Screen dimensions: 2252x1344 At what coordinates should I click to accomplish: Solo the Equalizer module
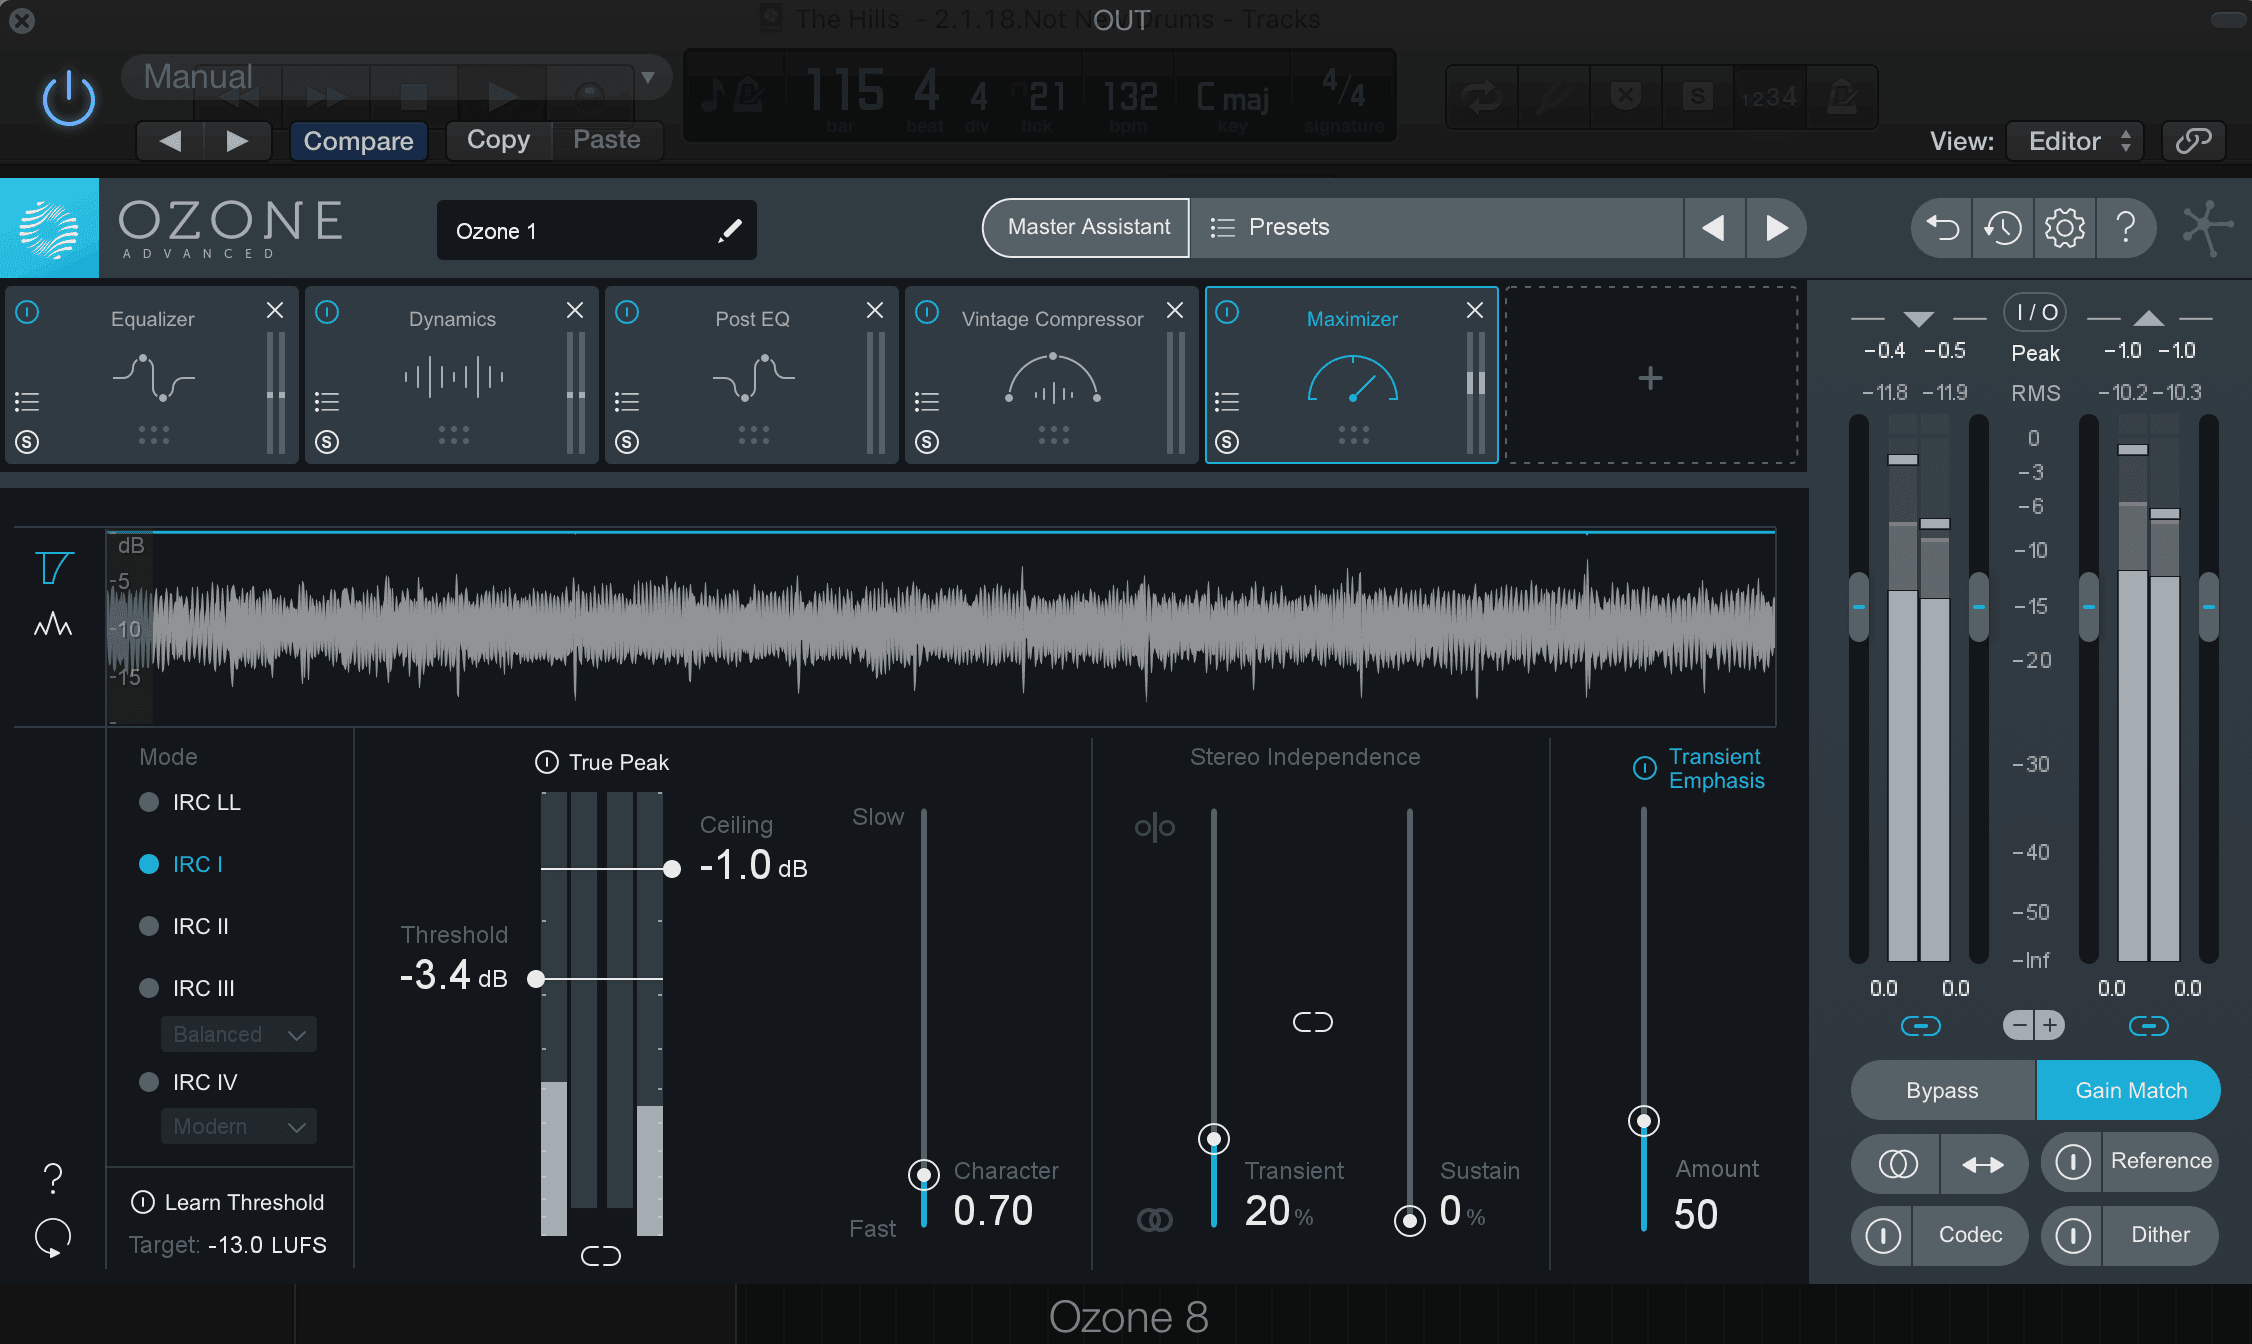pyautogui.click(x=27, y=442)
